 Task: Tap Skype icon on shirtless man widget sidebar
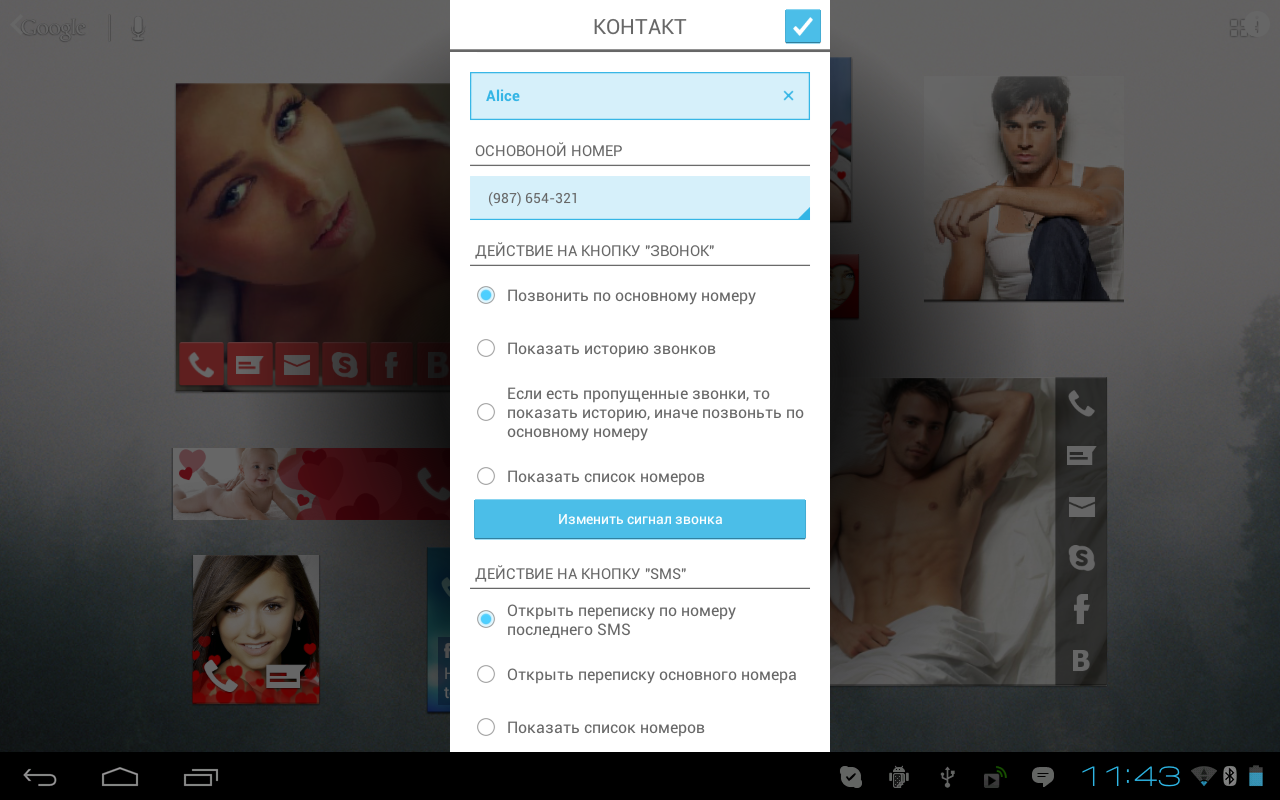(x=1081, y=558)
